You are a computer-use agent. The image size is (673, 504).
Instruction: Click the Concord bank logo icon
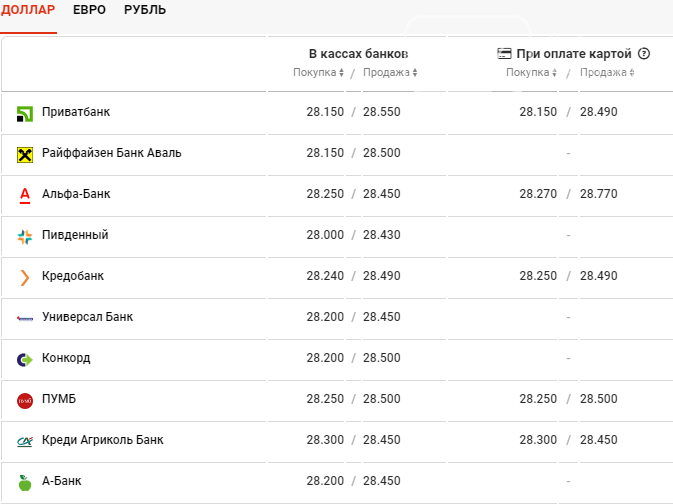click(25, 359)
